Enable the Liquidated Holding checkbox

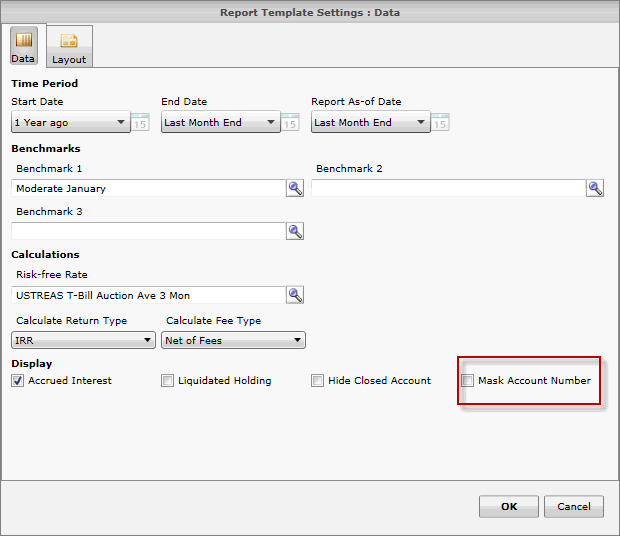click(168, 381)
